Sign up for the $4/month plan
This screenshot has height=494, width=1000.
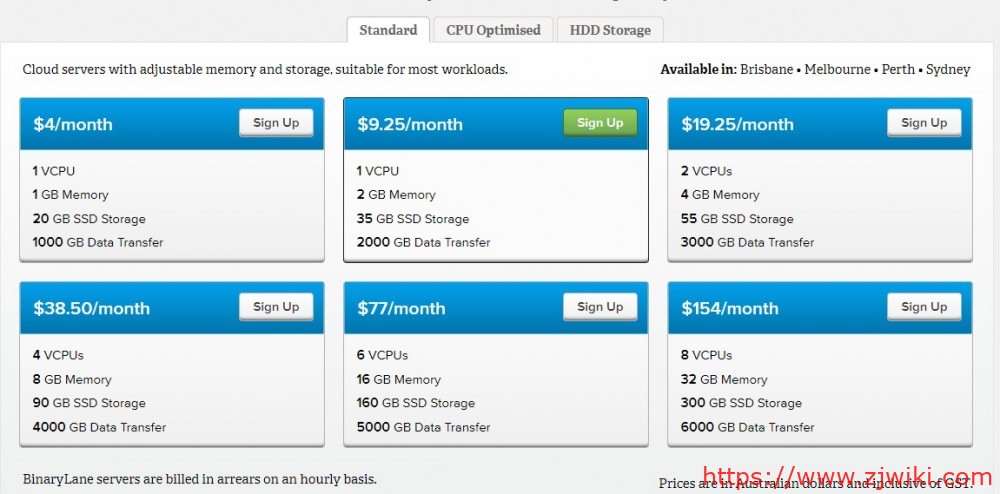(276, 123)
